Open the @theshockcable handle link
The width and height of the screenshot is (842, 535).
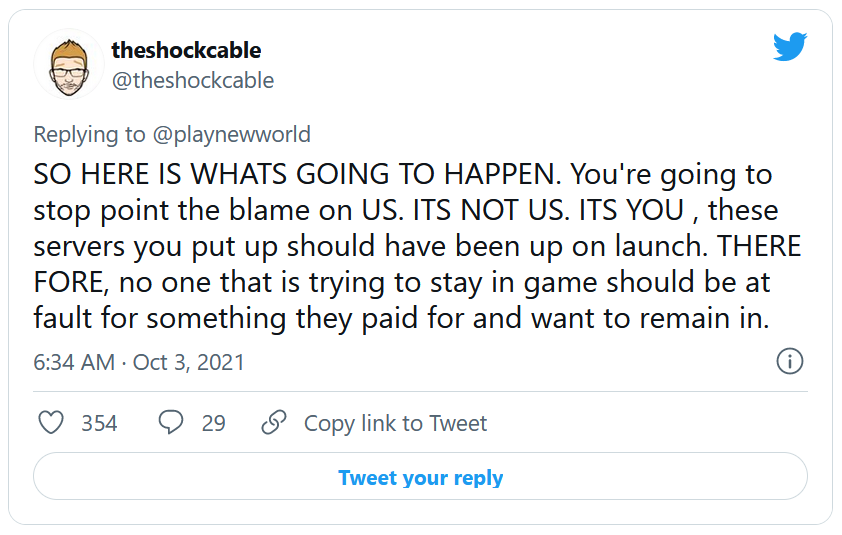pyautogui.click(x=192, y=80)
